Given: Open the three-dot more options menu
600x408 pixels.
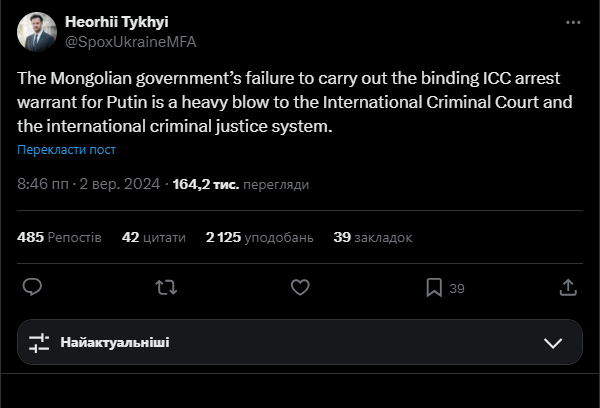Looking at the screenshot, I should pyautogui.click(x=571, y=22).
